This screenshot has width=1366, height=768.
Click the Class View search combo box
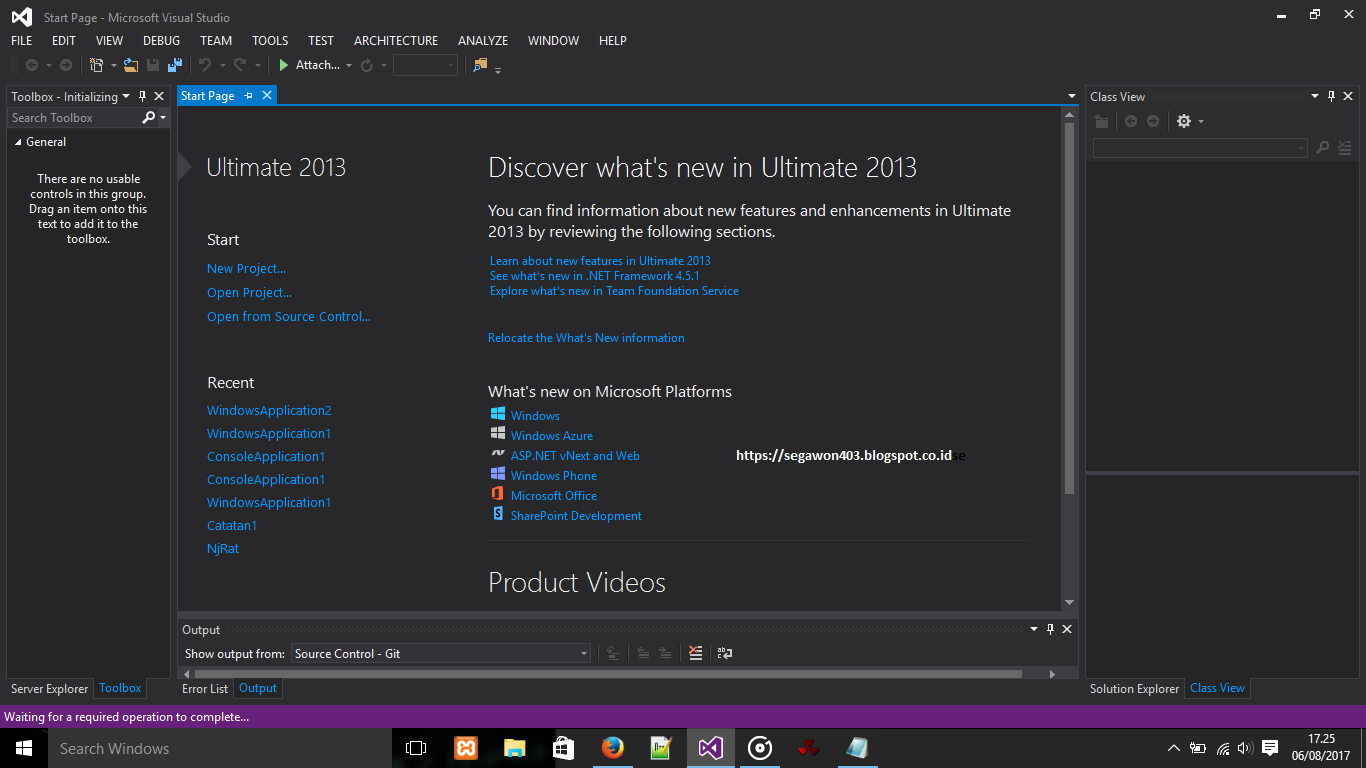click(1200, 148)
